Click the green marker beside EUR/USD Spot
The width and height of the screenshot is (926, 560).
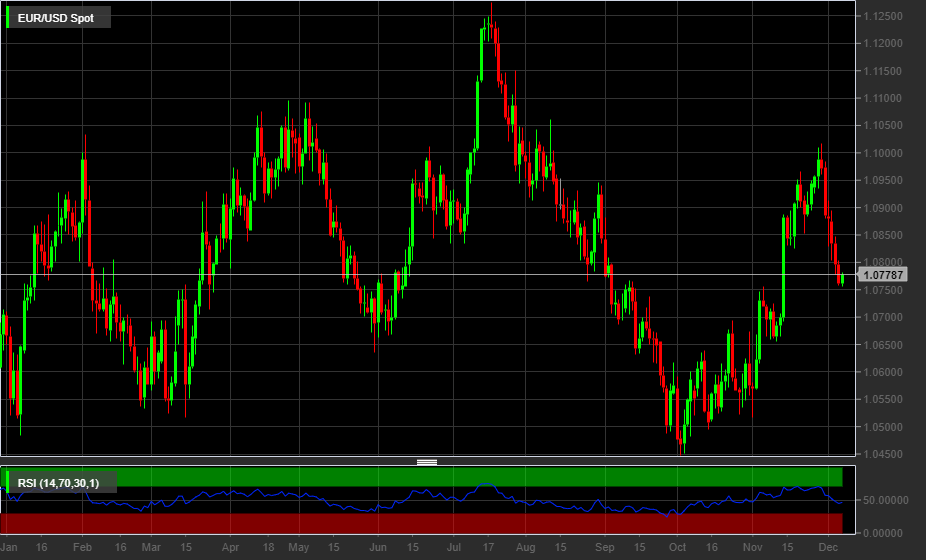click(9, 18)
